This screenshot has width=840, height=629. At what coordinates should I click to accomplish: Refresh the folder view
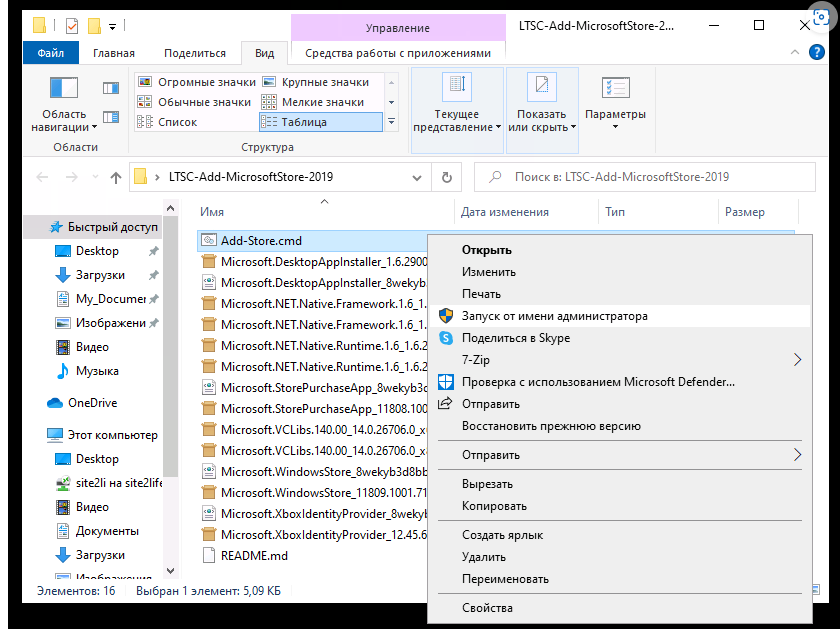[447, 177]
